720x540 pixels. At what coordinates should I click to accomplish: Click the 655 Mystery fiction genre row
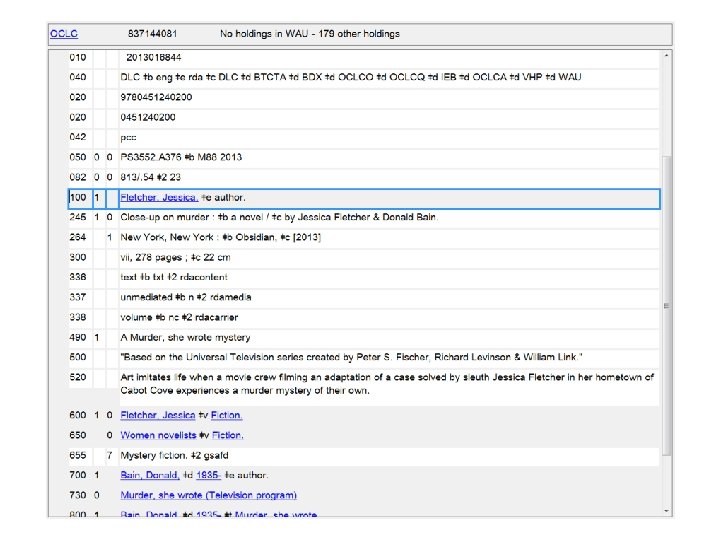(364, 456)
